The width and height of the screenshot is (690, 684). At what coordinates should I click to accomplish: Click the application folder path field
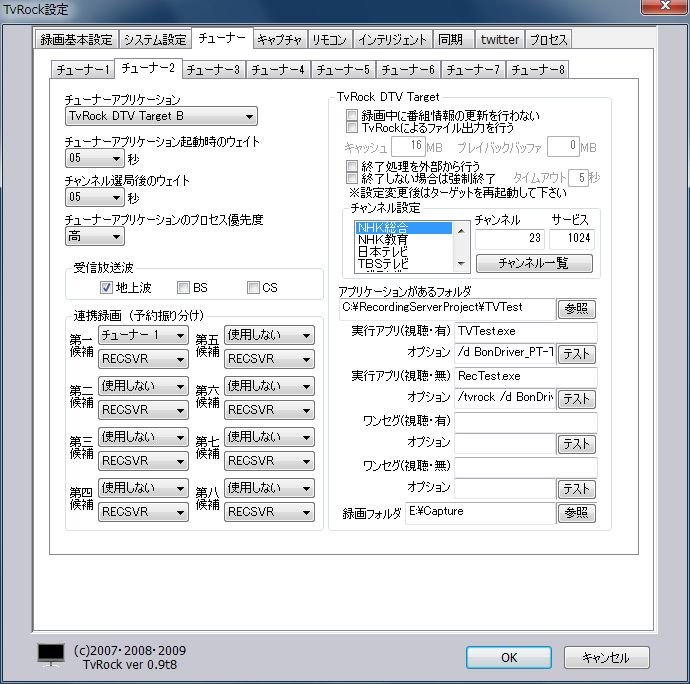(447, 308)
